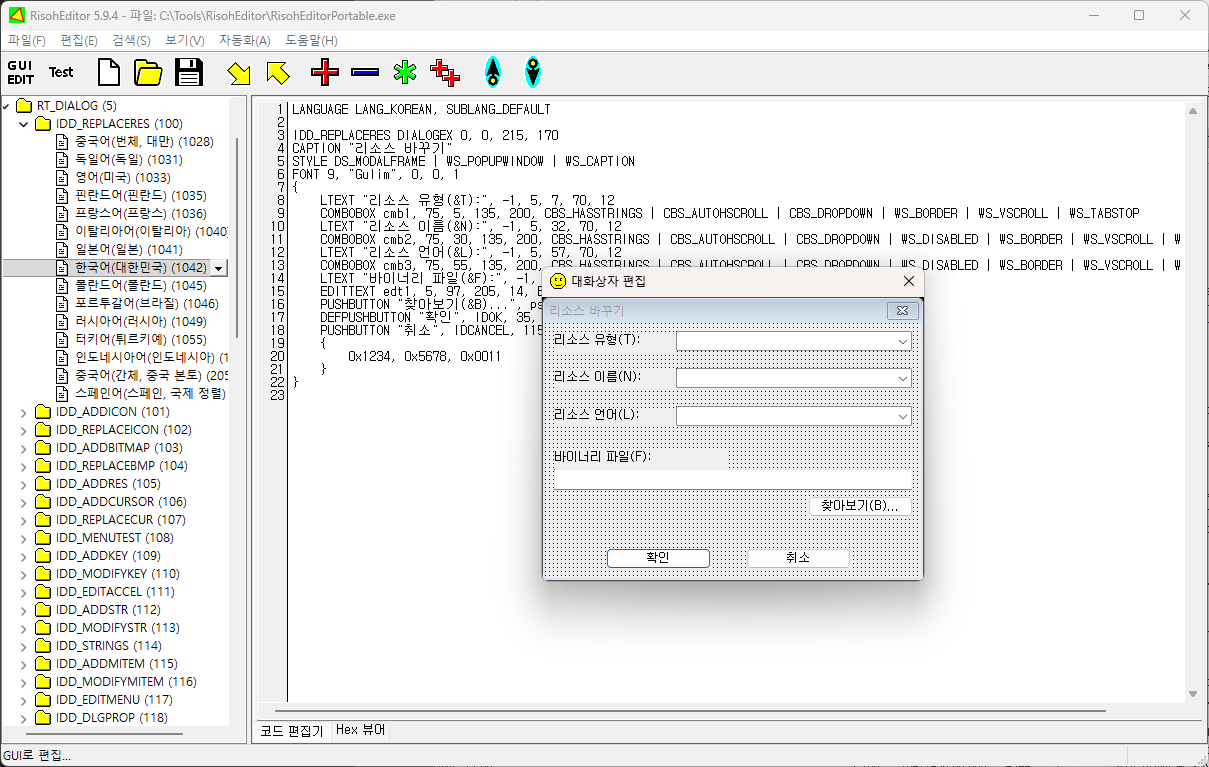The width and height of the screenshot is (1209, 767).
Task: Click the GUI로 편집... status bar text
Action: tap(37, 756)
